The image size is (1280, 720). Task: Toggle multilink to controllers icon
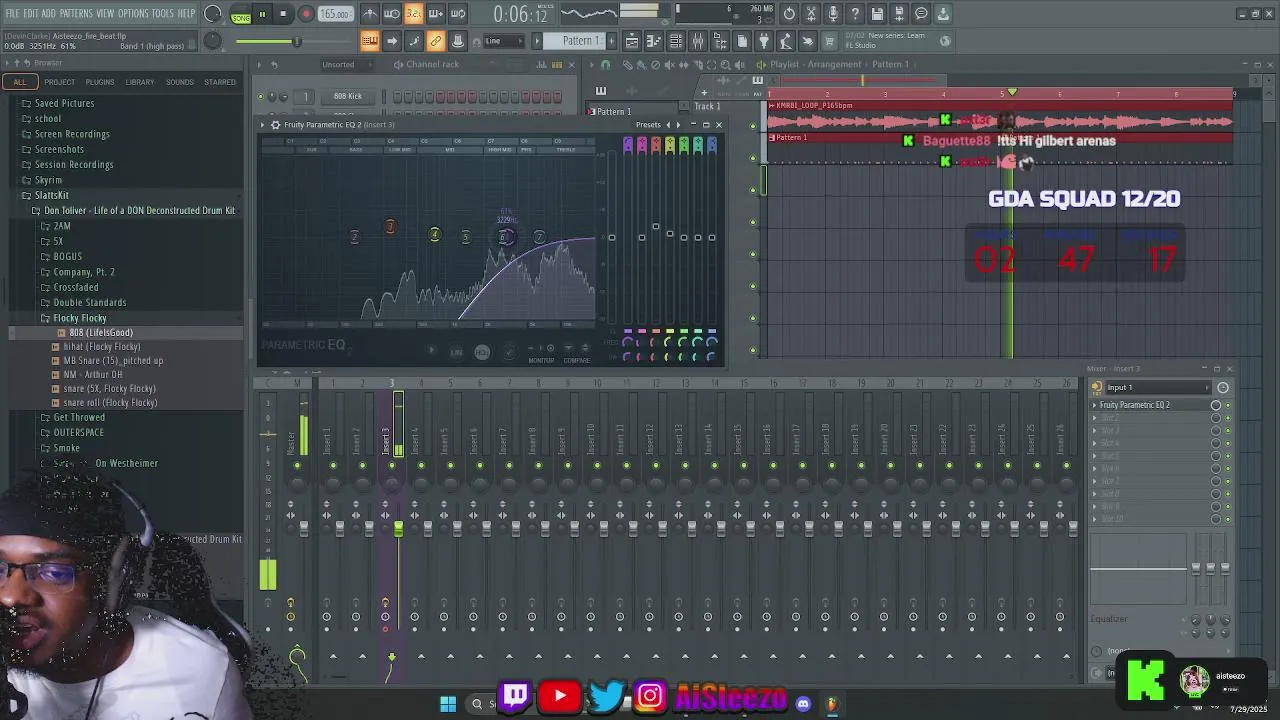coord(436,41)
